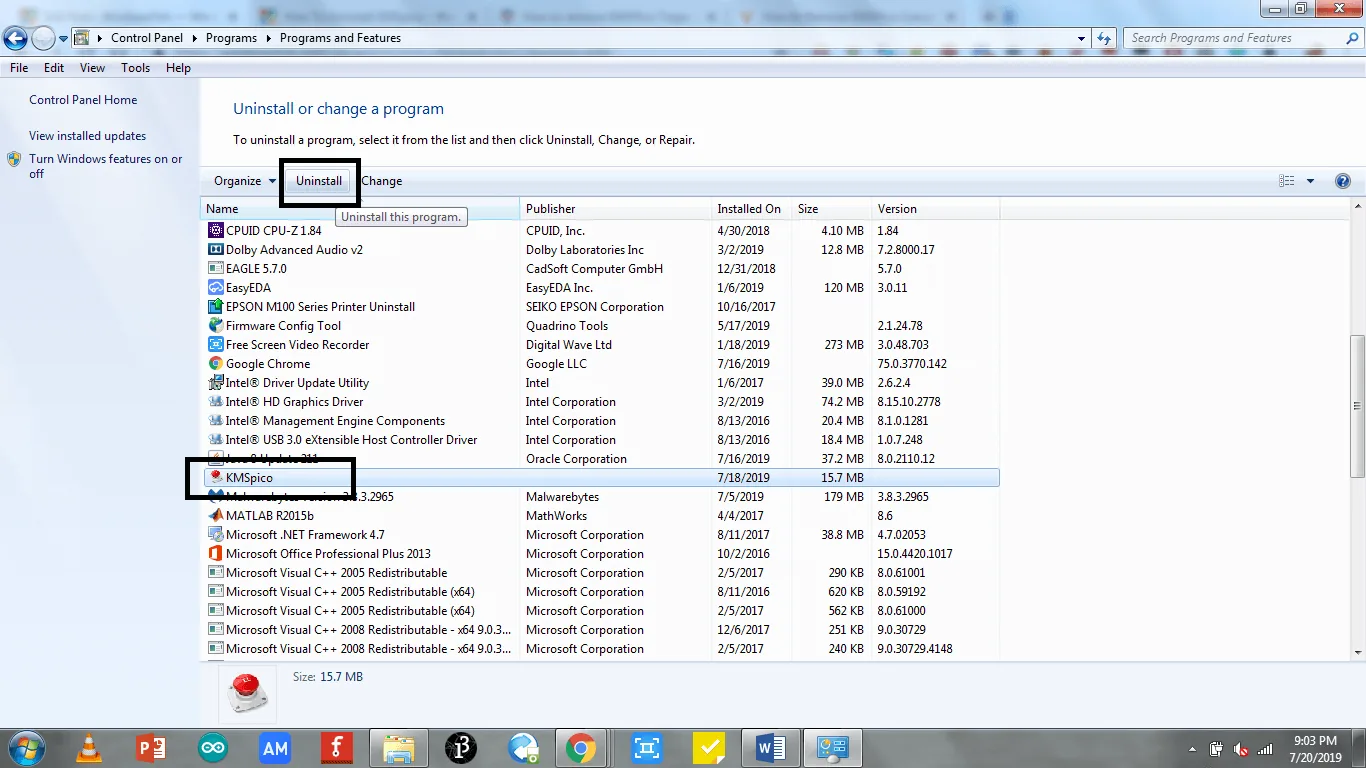Select Intel® Management Engine Components row text
Image resolution: width=1366 pixels, height=768 pixels.
(335, 421)
